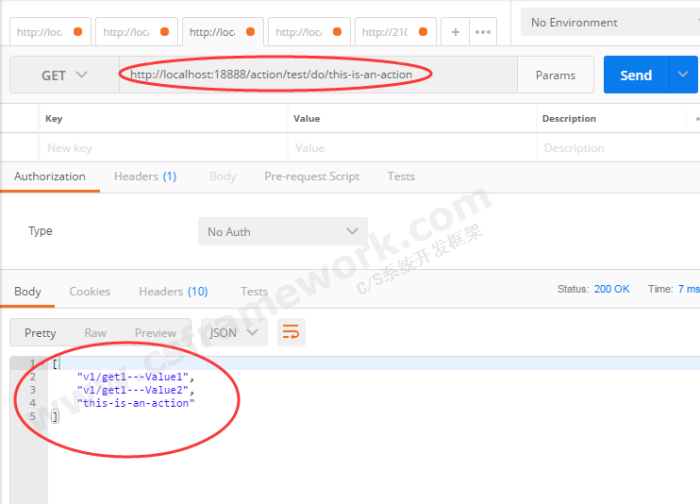The height and width of the screenshot is (504, 700).
Task: Open the JSON format dropdown
Action: [x=234, y=333]
